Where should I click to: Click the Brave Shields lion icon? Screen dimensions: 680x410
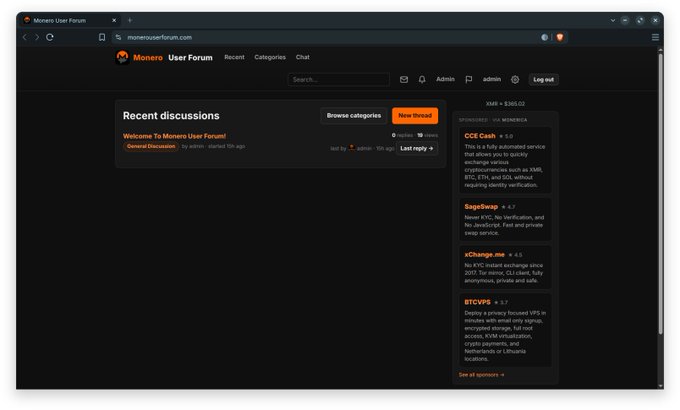click(x=559, y=37)
